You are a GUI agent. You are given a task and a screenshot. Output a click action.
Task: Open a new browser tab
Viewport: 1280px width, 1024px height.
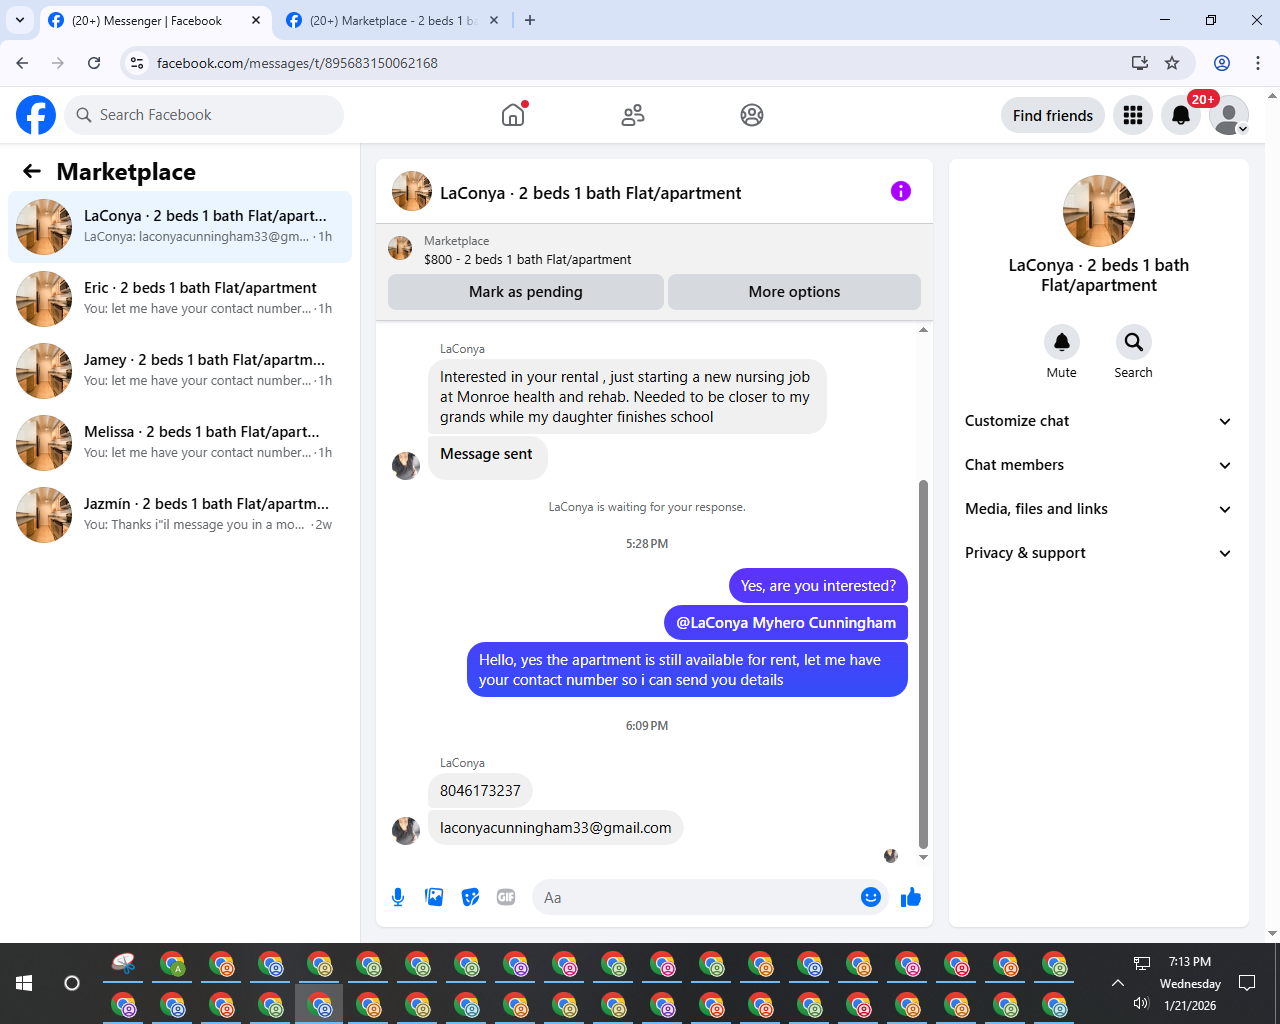530,20
